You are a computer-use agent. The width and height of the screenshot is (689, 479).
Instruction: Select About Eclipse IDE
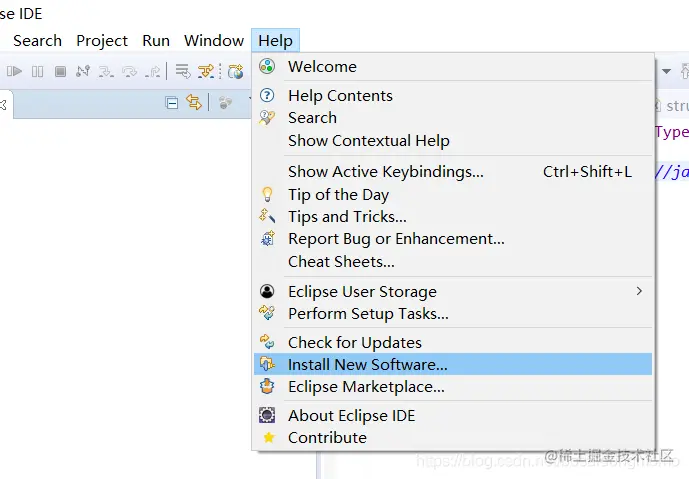tap(453, 415)
